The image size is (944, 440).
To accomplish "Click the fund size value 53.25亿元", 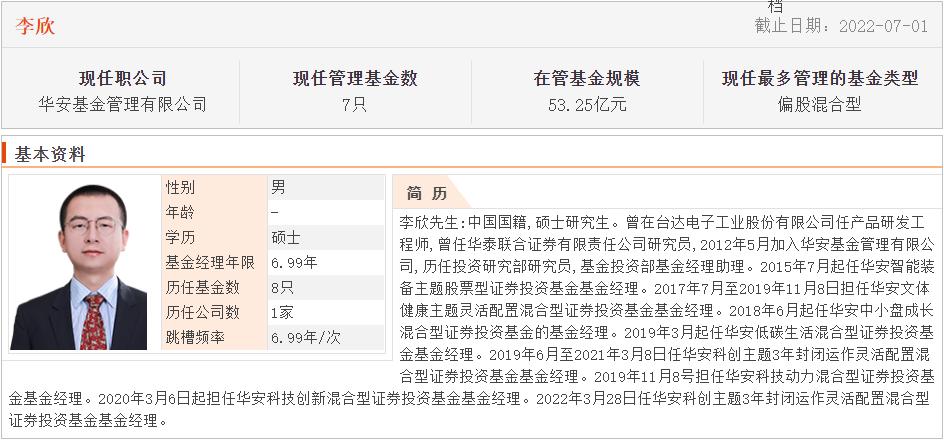I will click(x=586, y=105).
